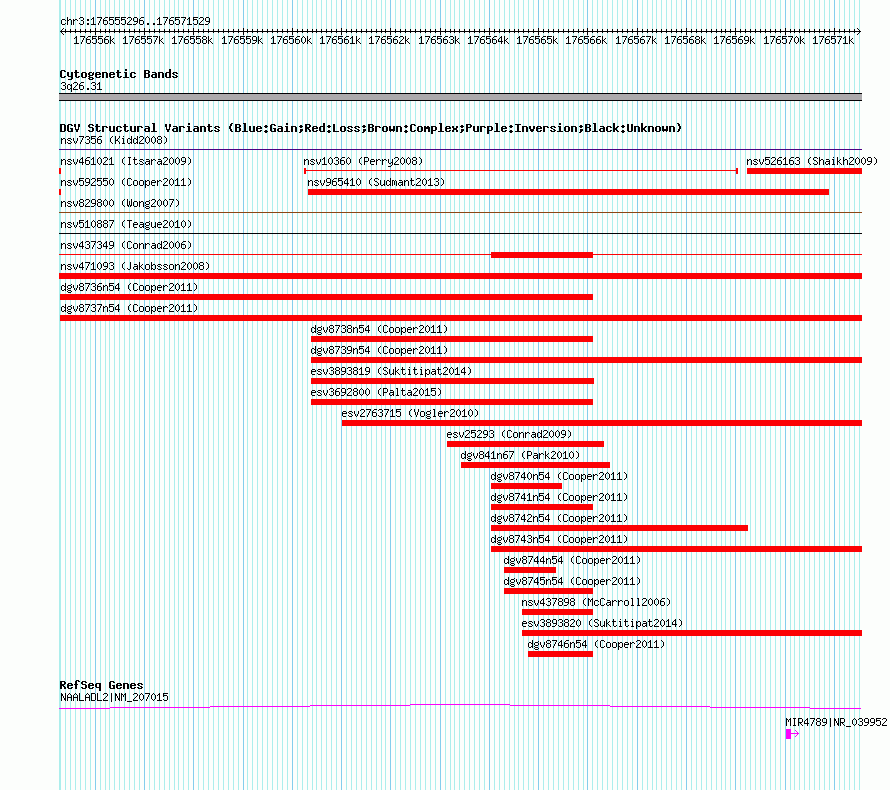Open the NAALADL2|NM_207015 gene label

pos(114,697)
